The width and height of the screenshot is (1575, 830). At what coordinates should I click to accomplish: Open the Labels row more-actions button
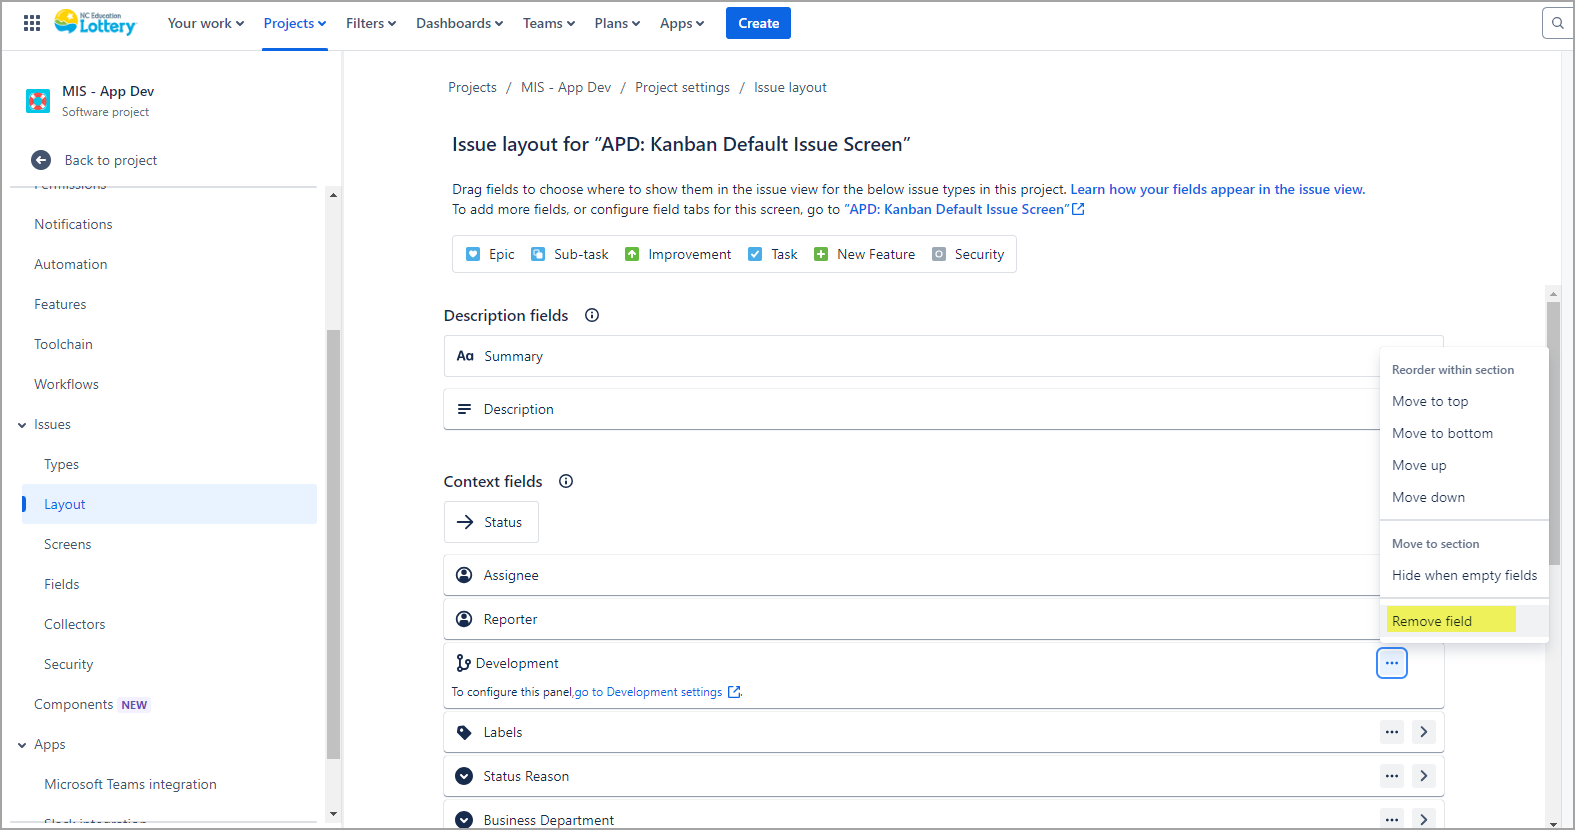[x=1392, y=732]
